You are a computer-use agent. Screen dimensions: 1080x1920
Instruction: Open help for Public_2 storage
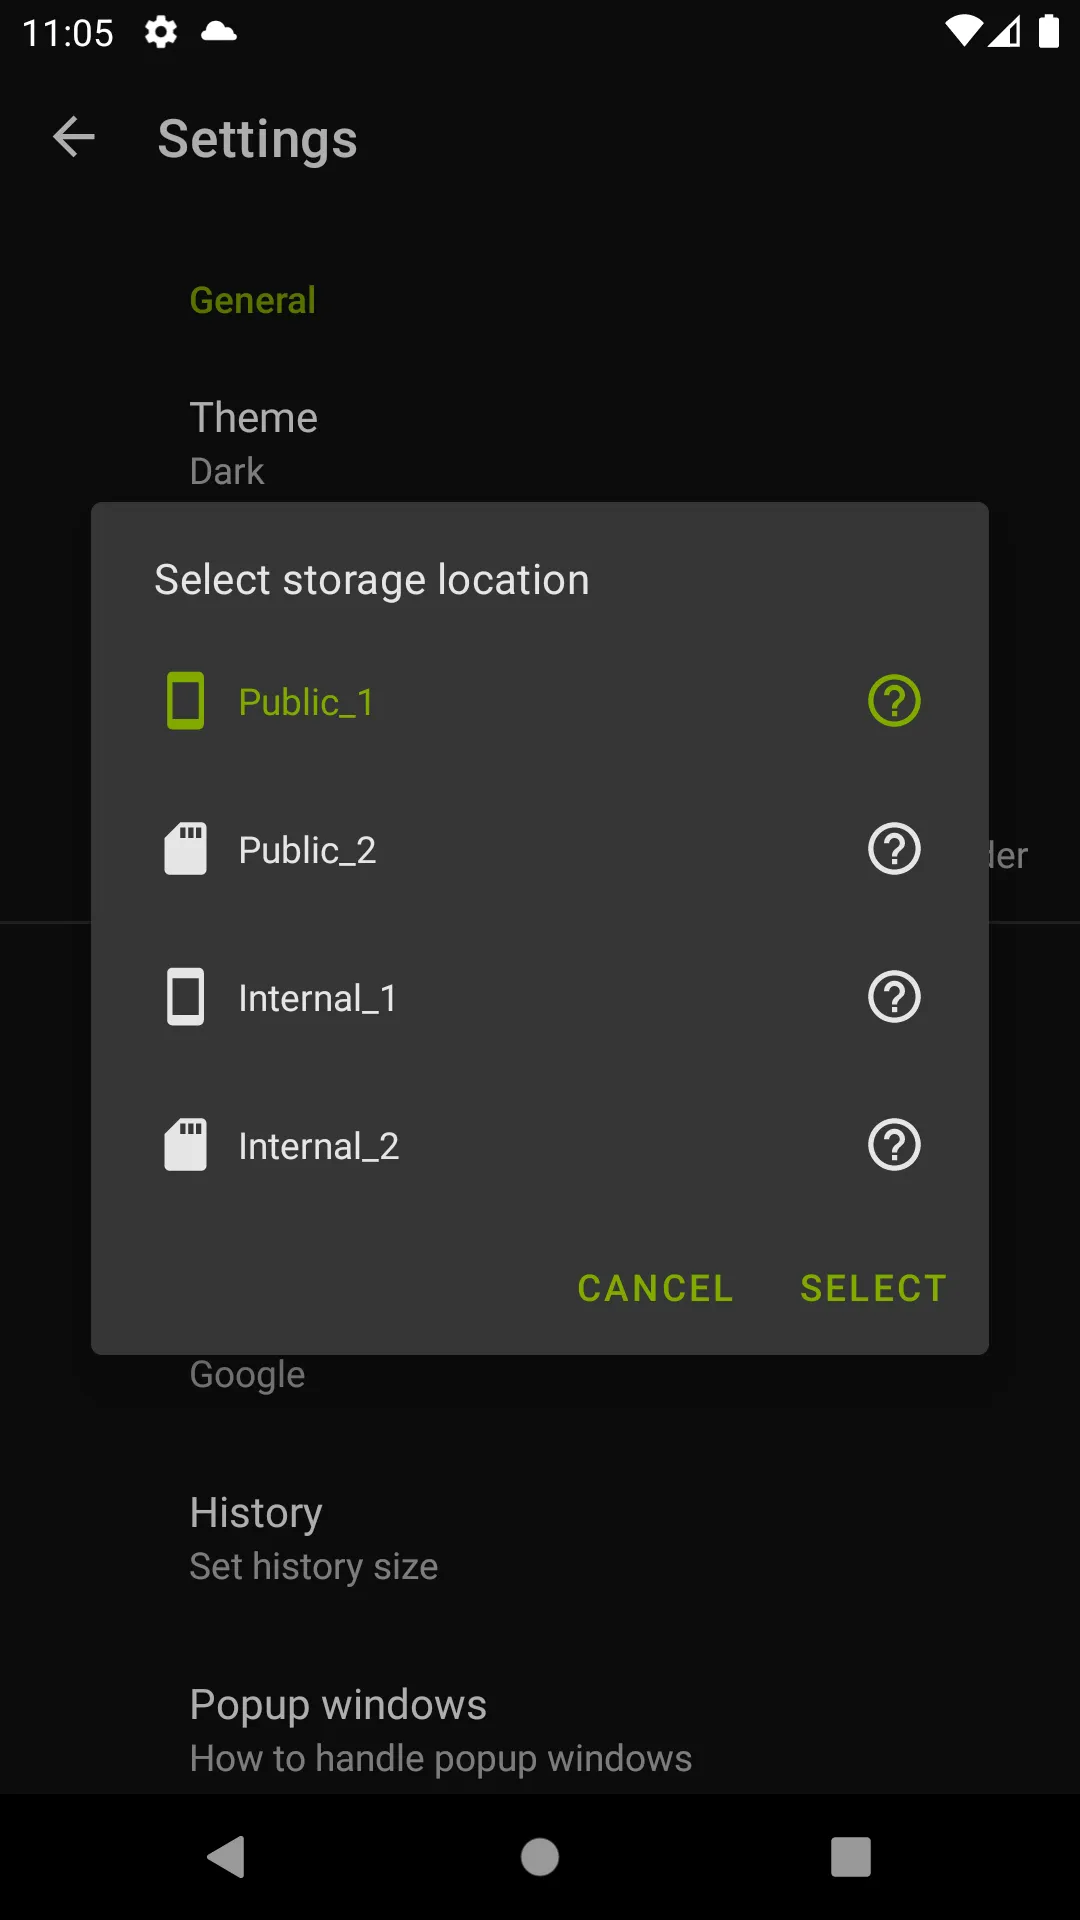pyautogui.click(x=894, y=849)
